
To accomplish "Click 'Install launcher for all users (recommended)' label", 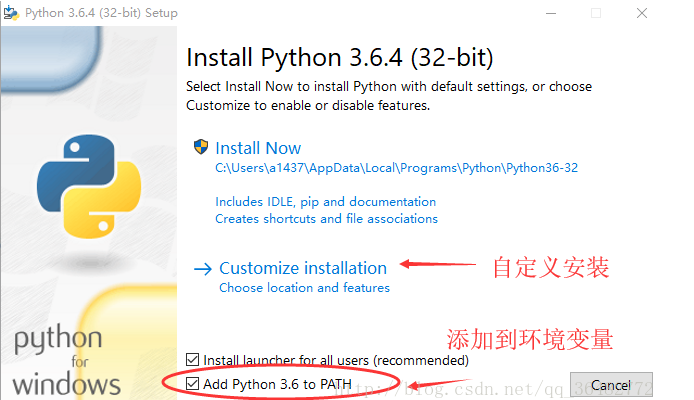I will click(x=336, y=360).
